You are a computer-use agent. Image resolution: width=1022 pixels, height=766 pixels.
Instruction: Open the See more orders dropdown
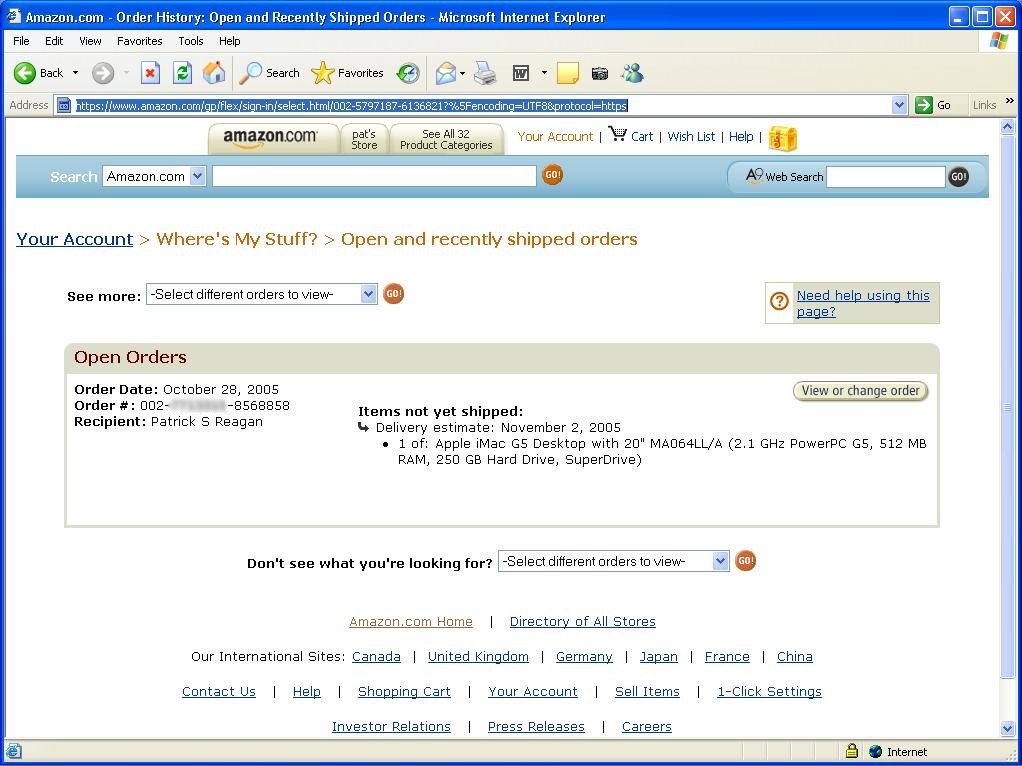(261, 294)
